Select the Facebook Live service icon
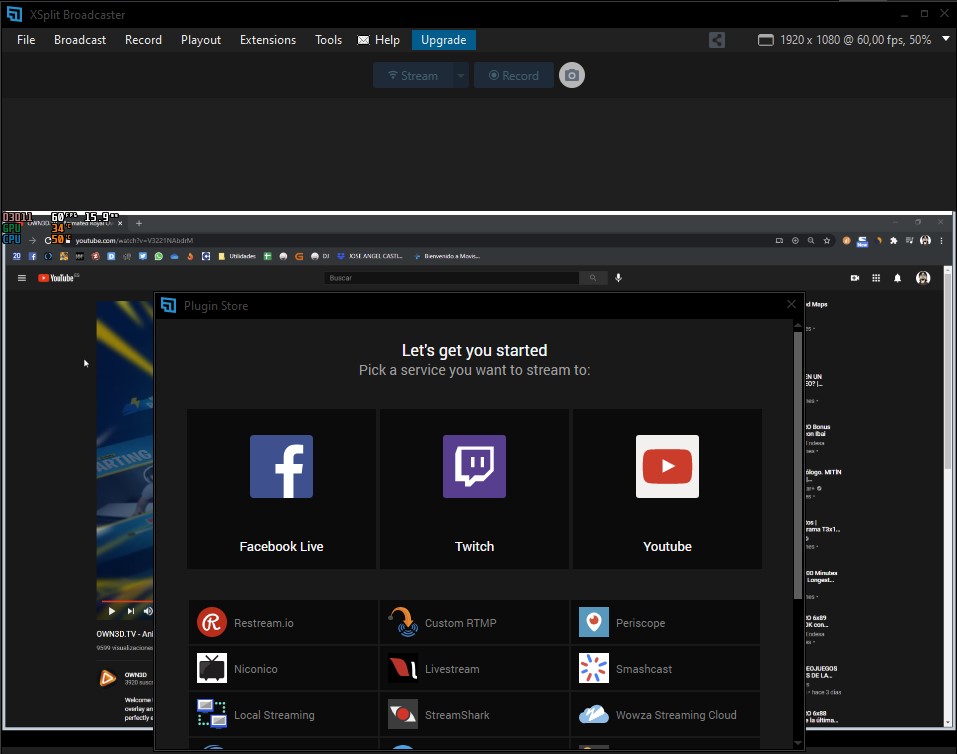The height and width of the screenshot is (754, 957). (281, 467)
